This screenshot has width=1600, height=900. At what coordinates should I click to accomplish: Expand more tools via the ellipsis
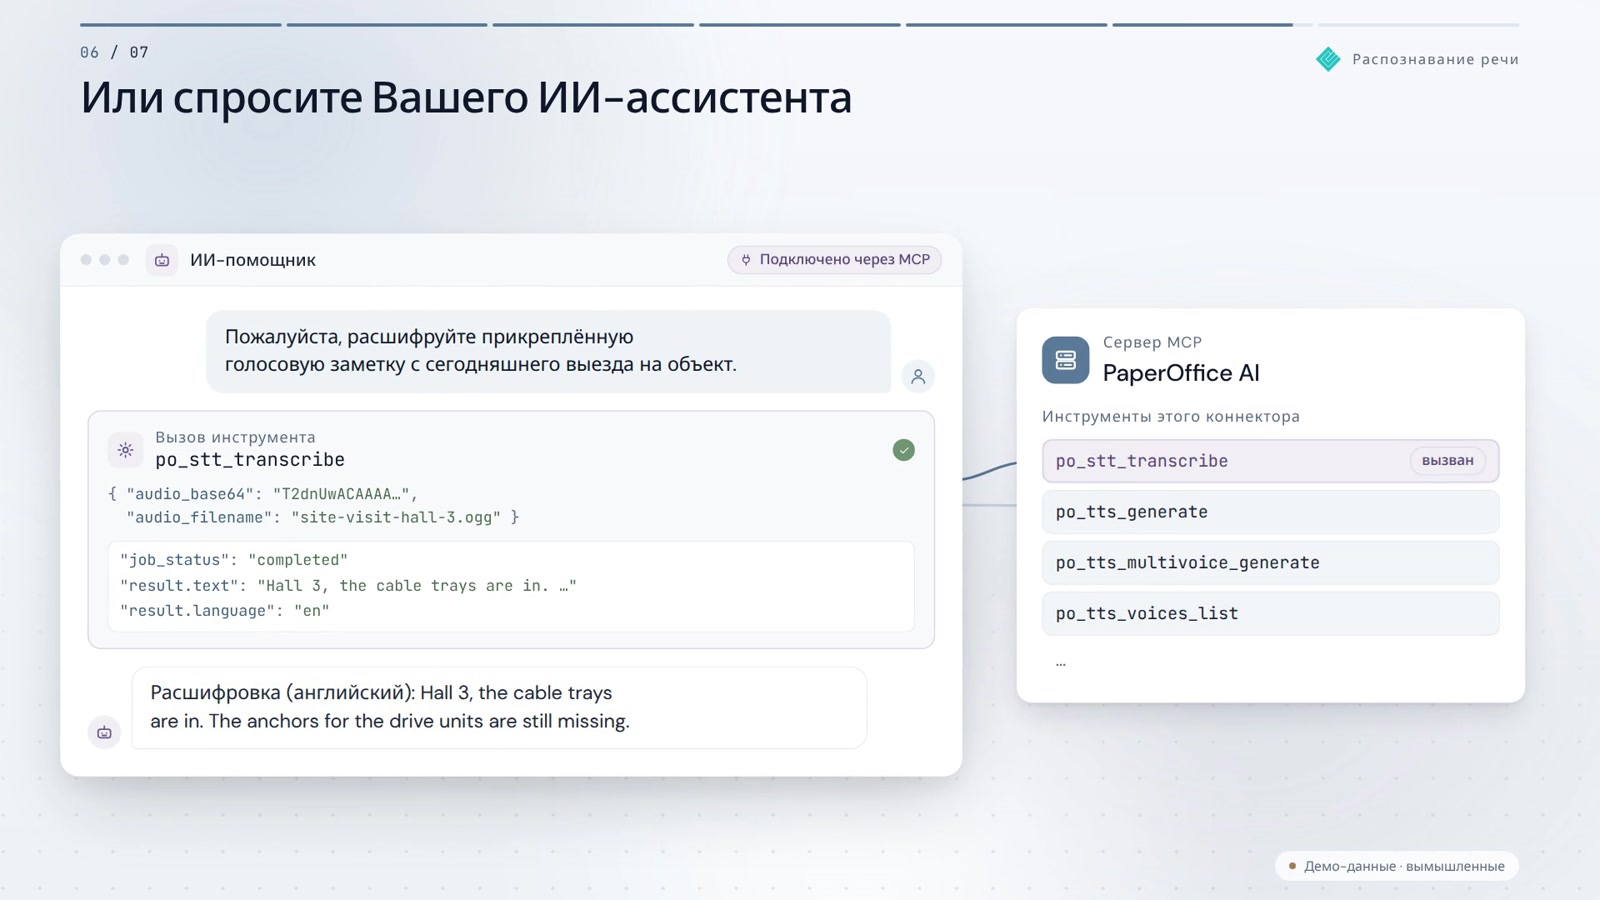pyautogui.click(x=1061, y=663)
